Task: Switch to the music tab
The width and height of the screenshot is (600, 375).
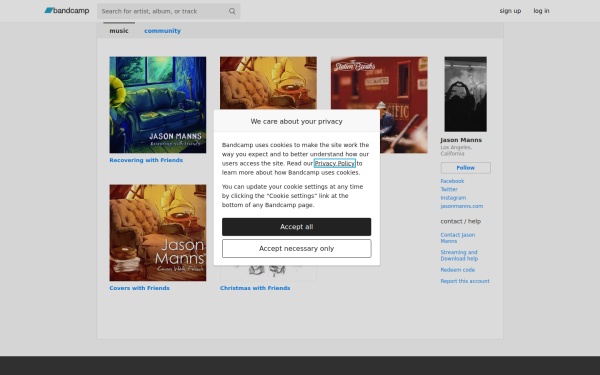Action: tap(119, 31)
